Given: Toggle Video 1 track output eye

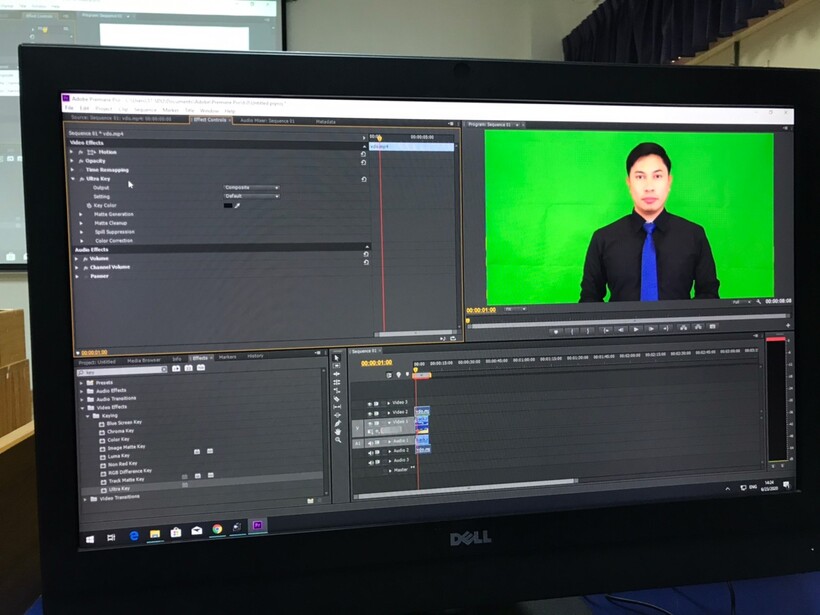Looking at the screenshot, I should [370, 423].
